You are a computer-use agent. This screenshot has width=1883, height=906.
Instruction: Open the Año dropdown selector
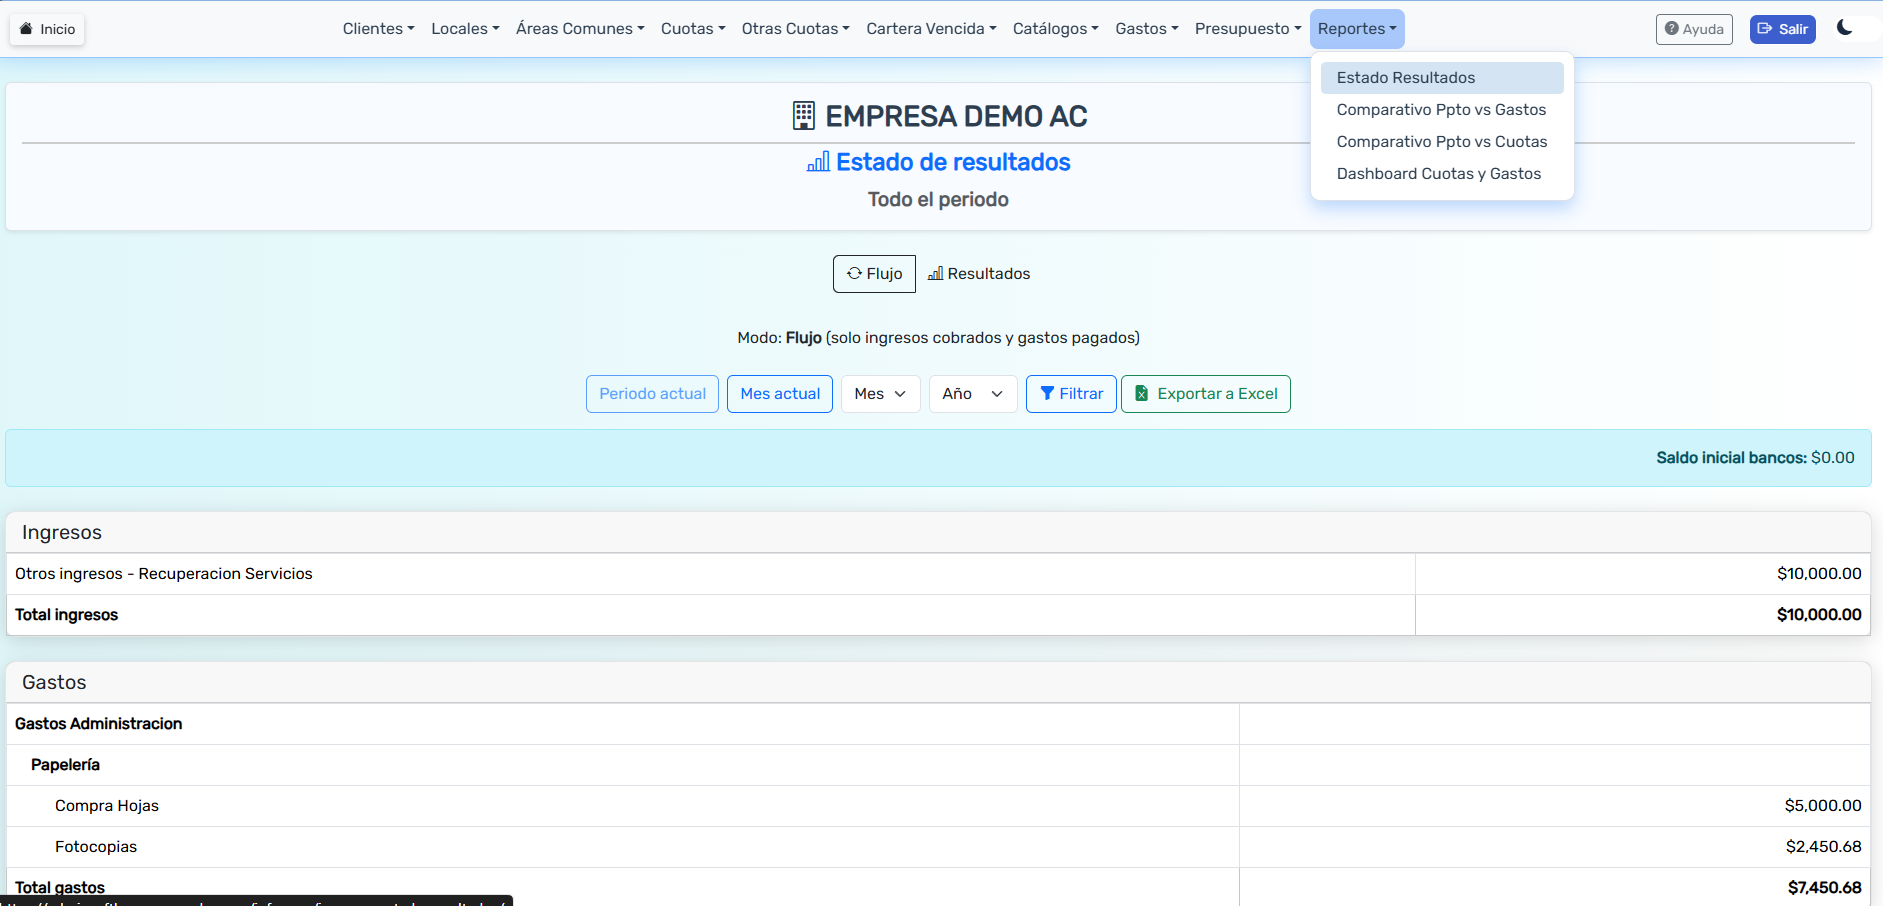(972, 394)
